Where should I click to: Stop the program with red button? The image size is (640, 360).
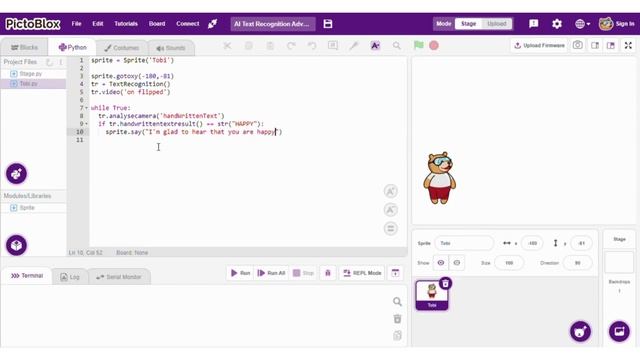click(434, 46)
